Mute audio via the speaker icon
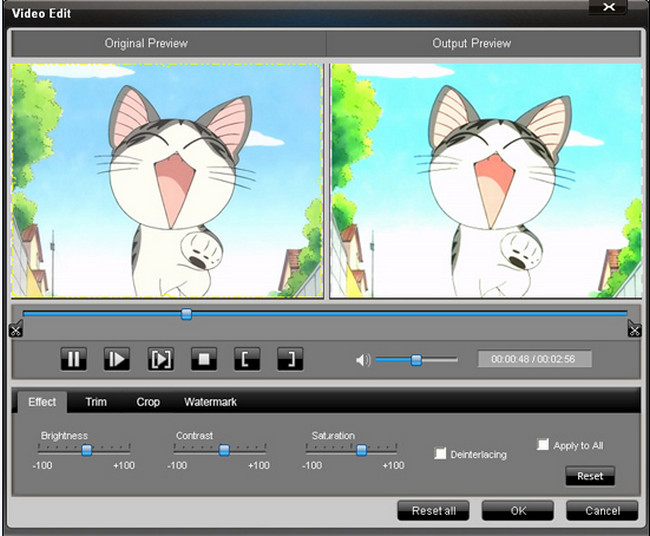This screenshot has width=650, height=536. pos(363,360)
